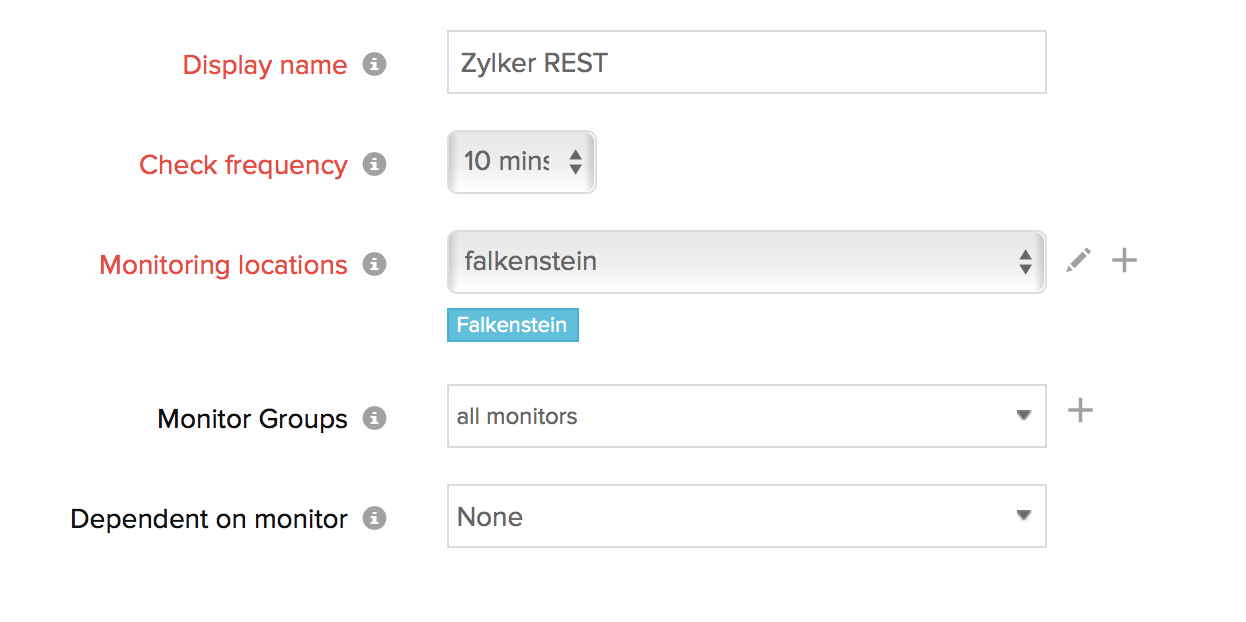Click plus icon next to monitoring locations

[x=1125, y=261]
